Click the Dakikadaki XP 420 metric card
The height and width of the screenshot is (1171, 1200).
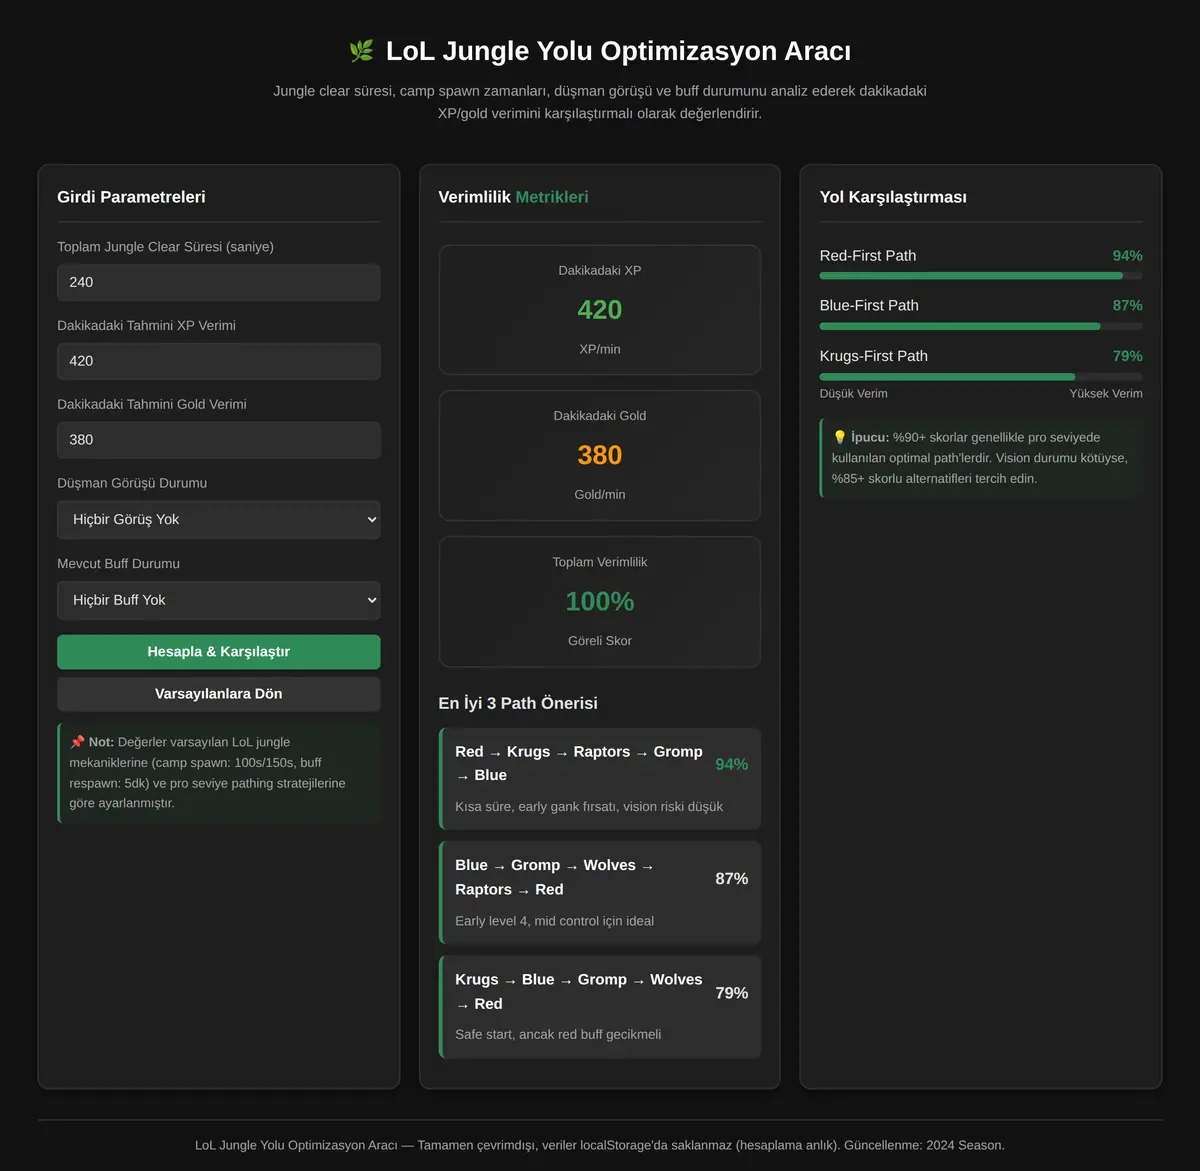click(600, 310)
